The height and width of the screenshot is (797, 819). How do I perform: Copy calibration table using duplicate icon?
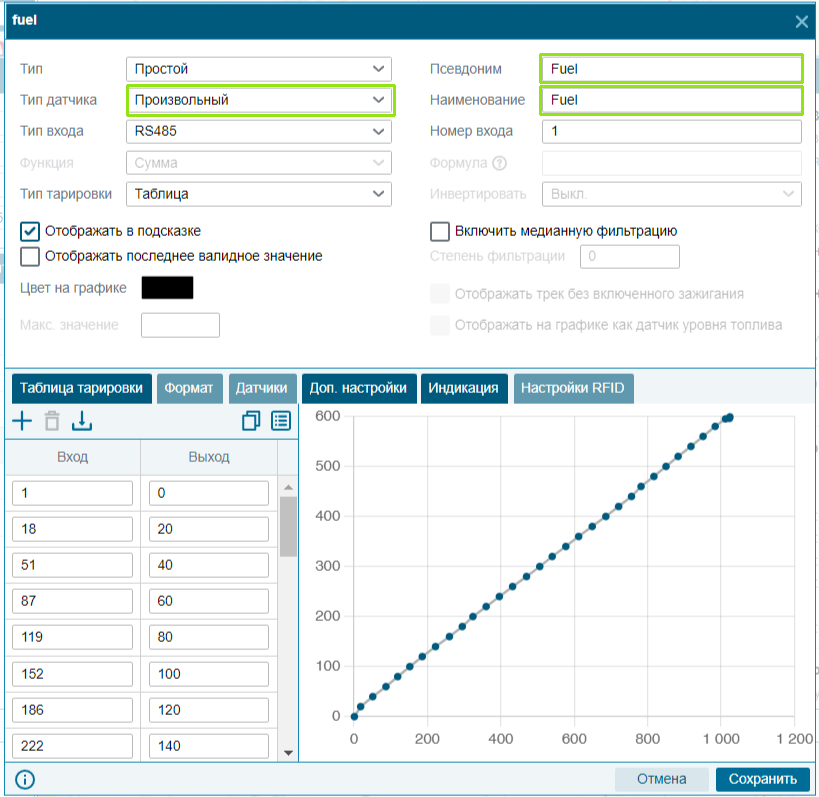point(251,421)
